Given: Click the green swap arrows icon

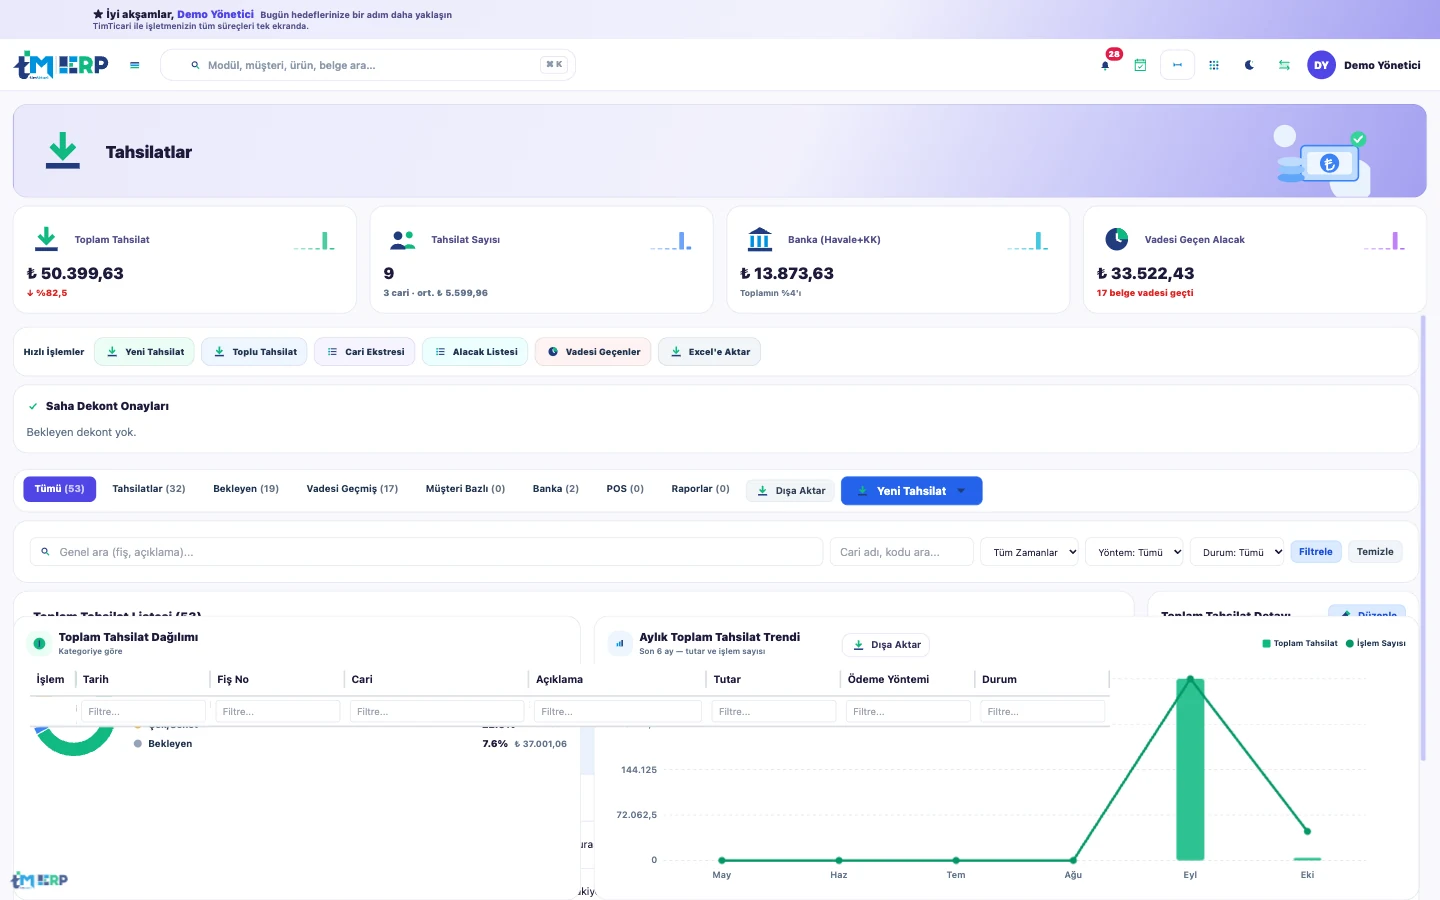Looking at the screenshot, I should coord(1284,65).
